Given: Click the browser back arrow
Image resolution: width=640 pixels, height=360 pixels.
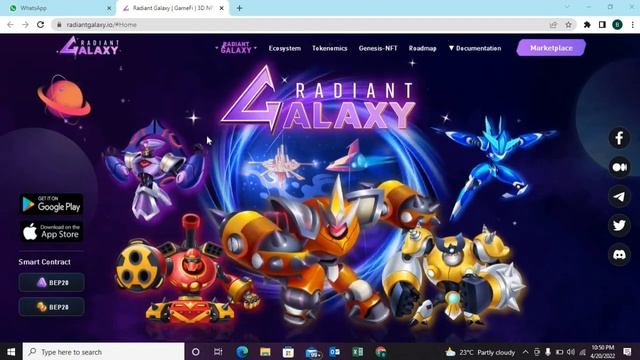Looking at the screenshot, I should pyautogui.click(x=10, y=24).
